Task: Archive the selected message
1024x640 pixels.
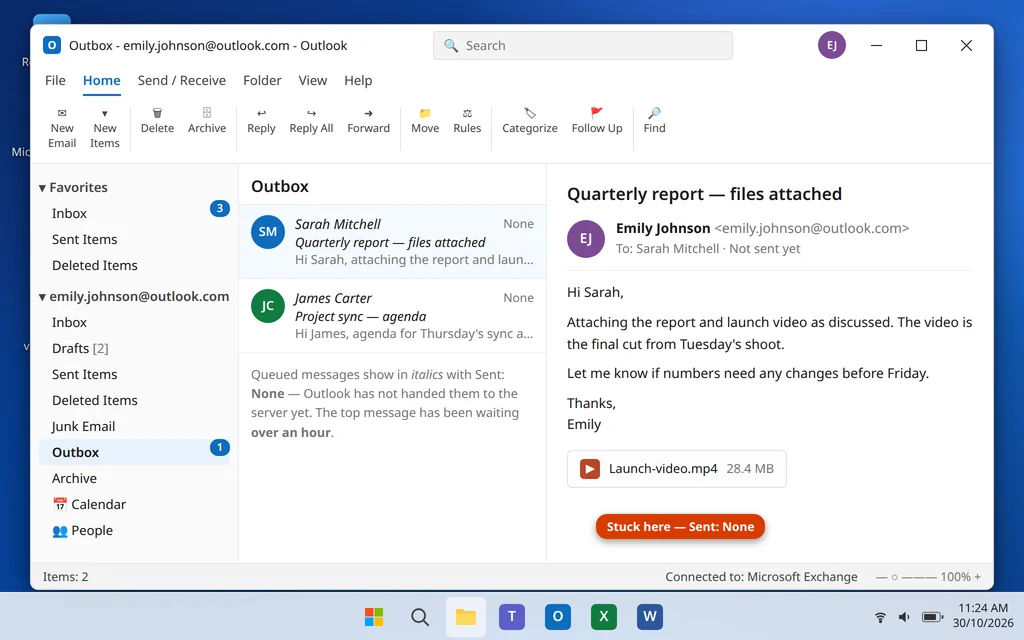Action: (x=207, y=121)
